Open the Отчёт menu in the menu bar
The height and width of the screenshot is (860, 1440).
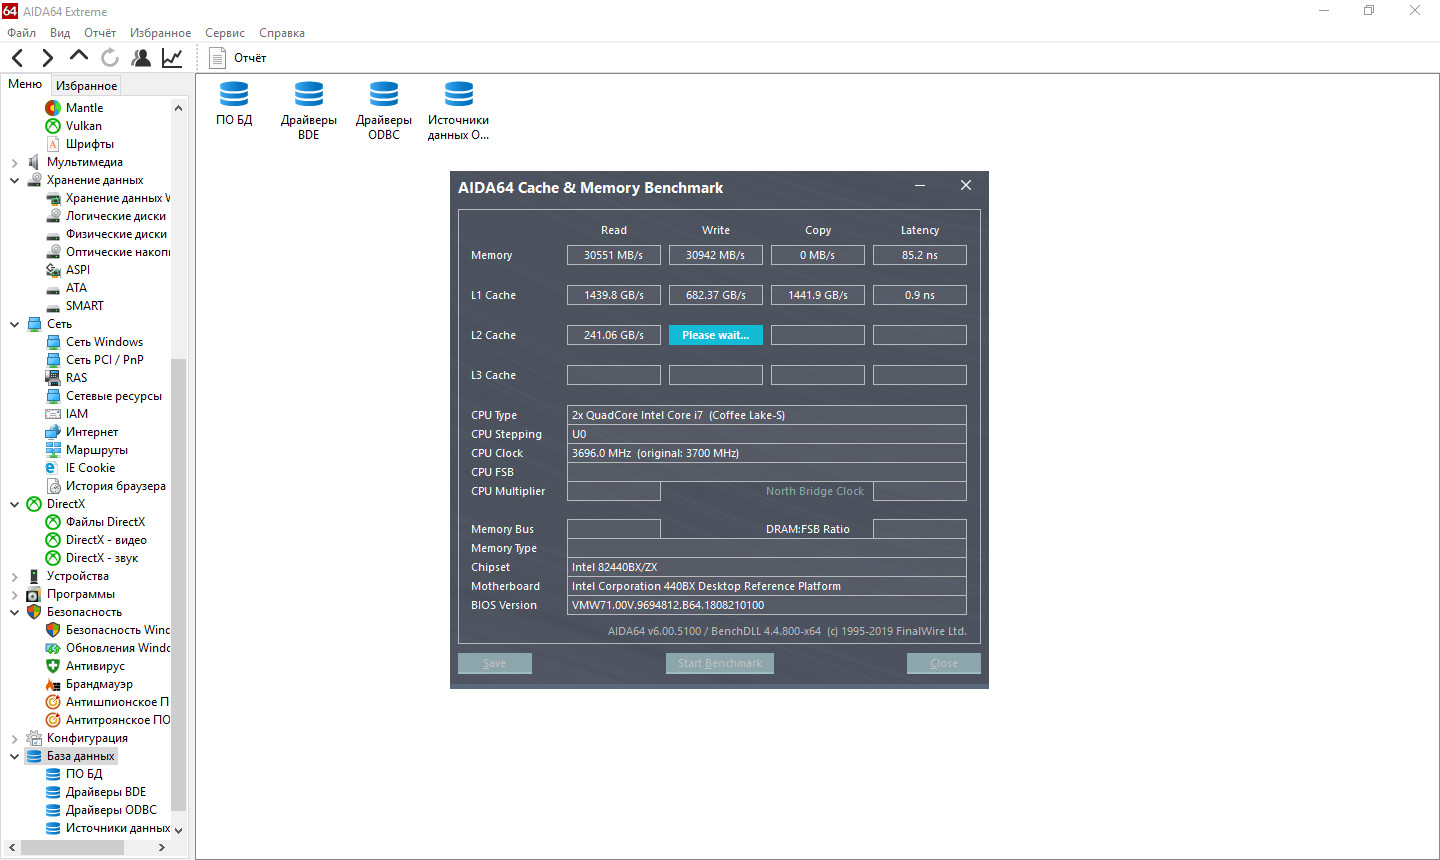(x=100, y=33)
